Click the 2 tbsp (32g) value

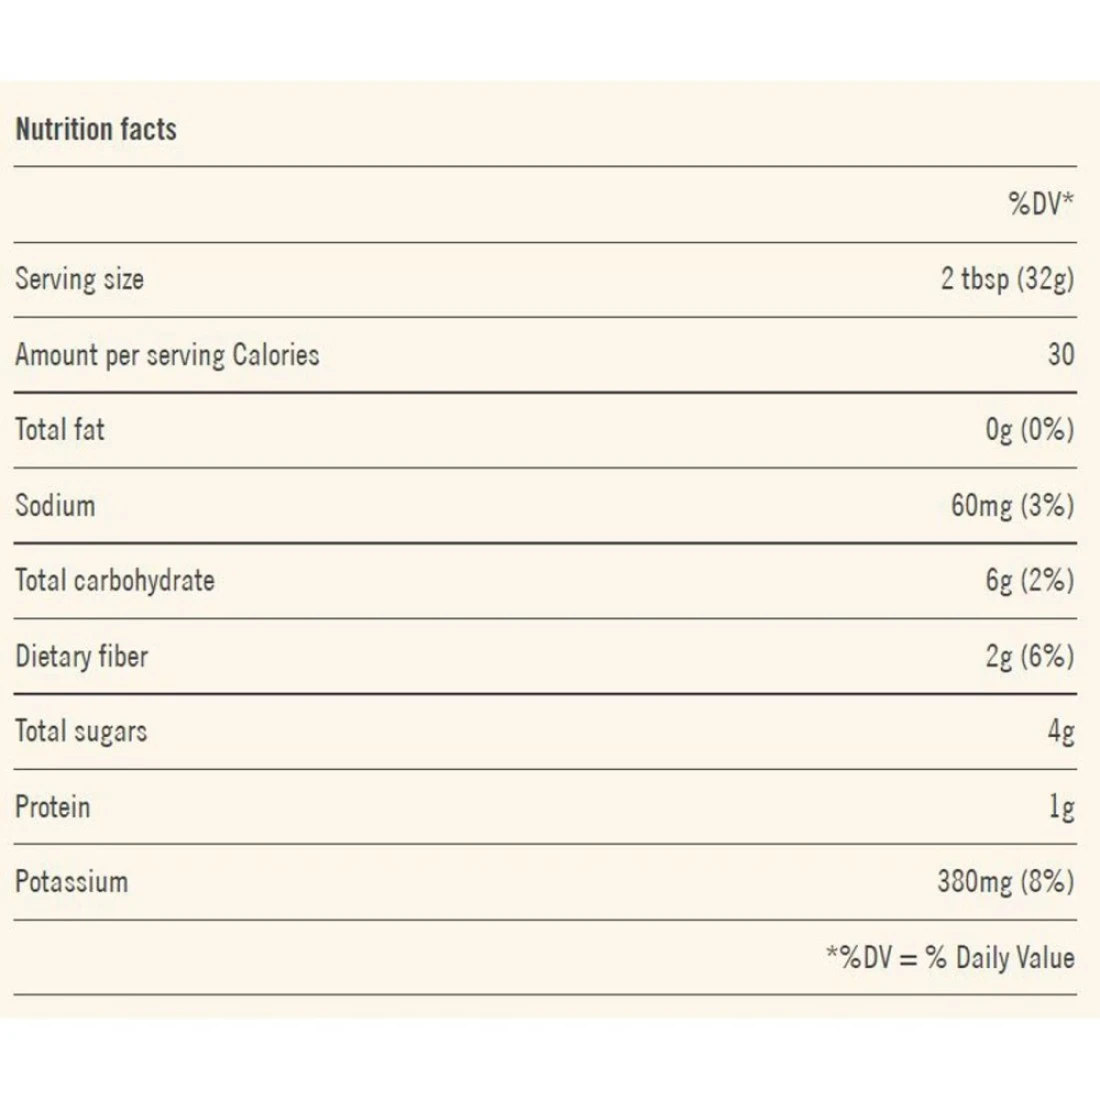[1007, 279]
